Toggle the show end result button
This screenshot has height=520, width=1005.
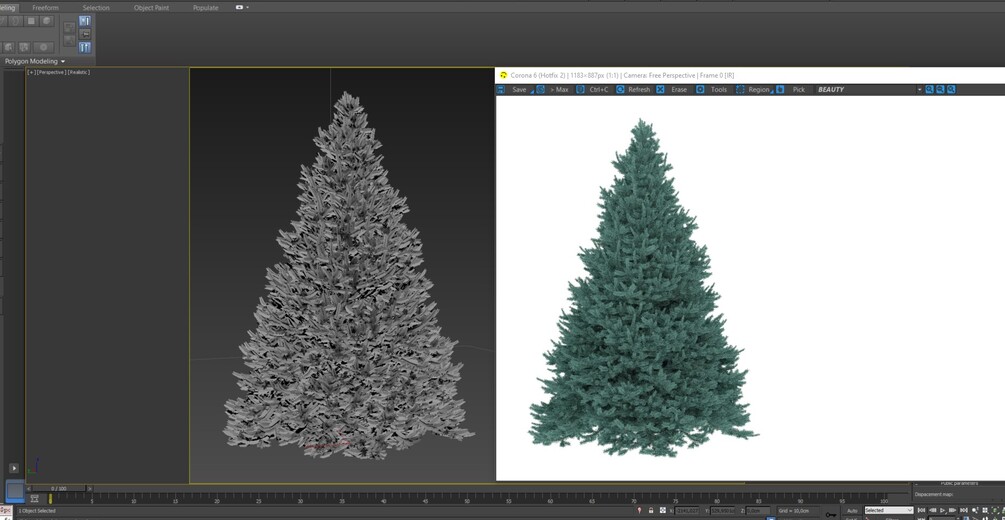pos(85,34)
